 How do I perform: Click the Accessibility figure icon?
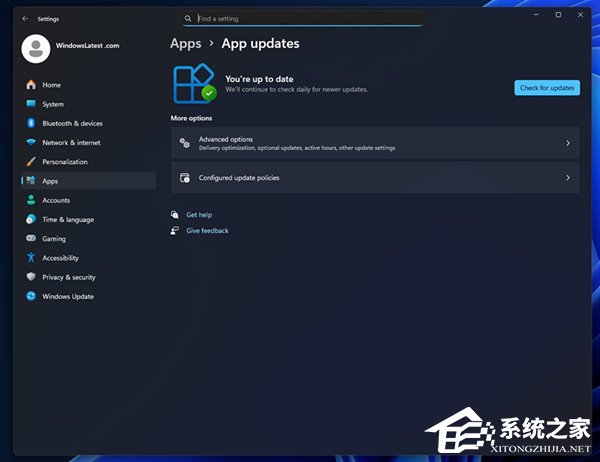click(31, 257)
